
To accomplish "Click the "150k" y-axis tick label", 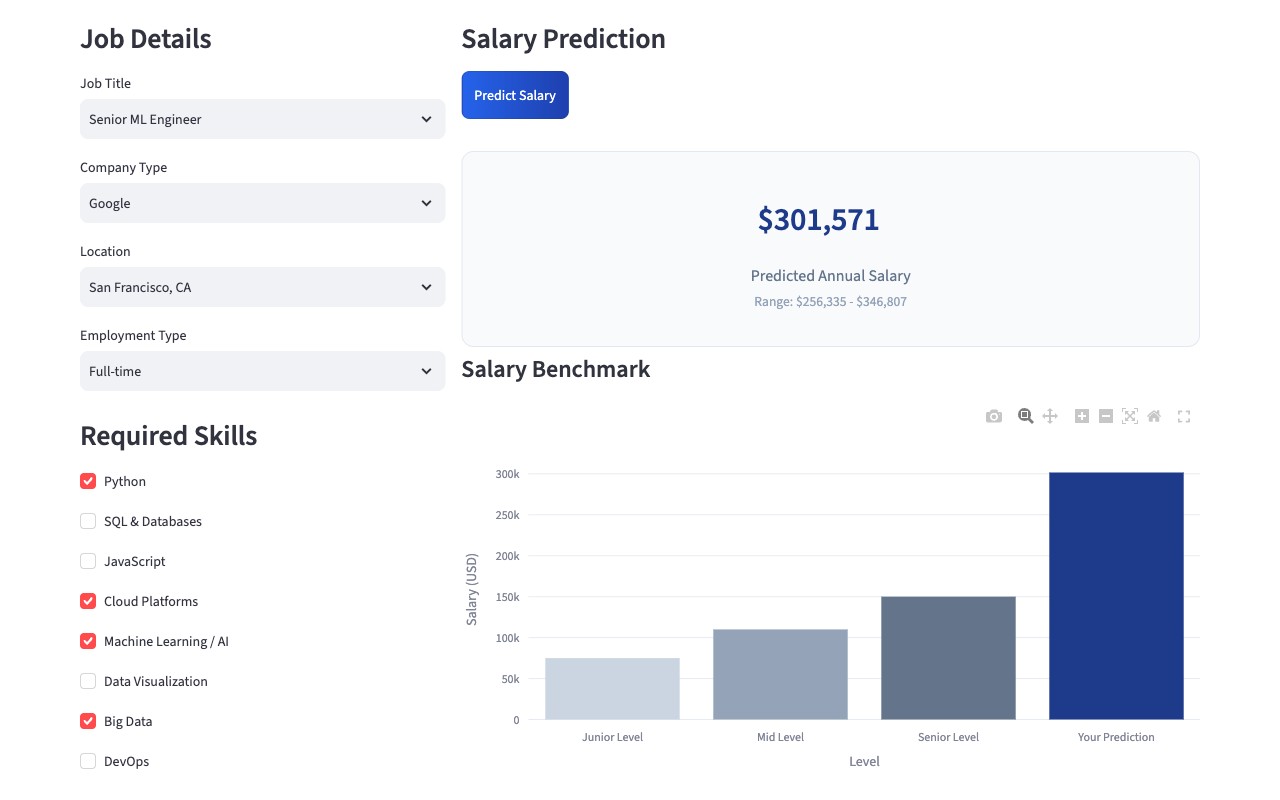I will click(507, 597).
